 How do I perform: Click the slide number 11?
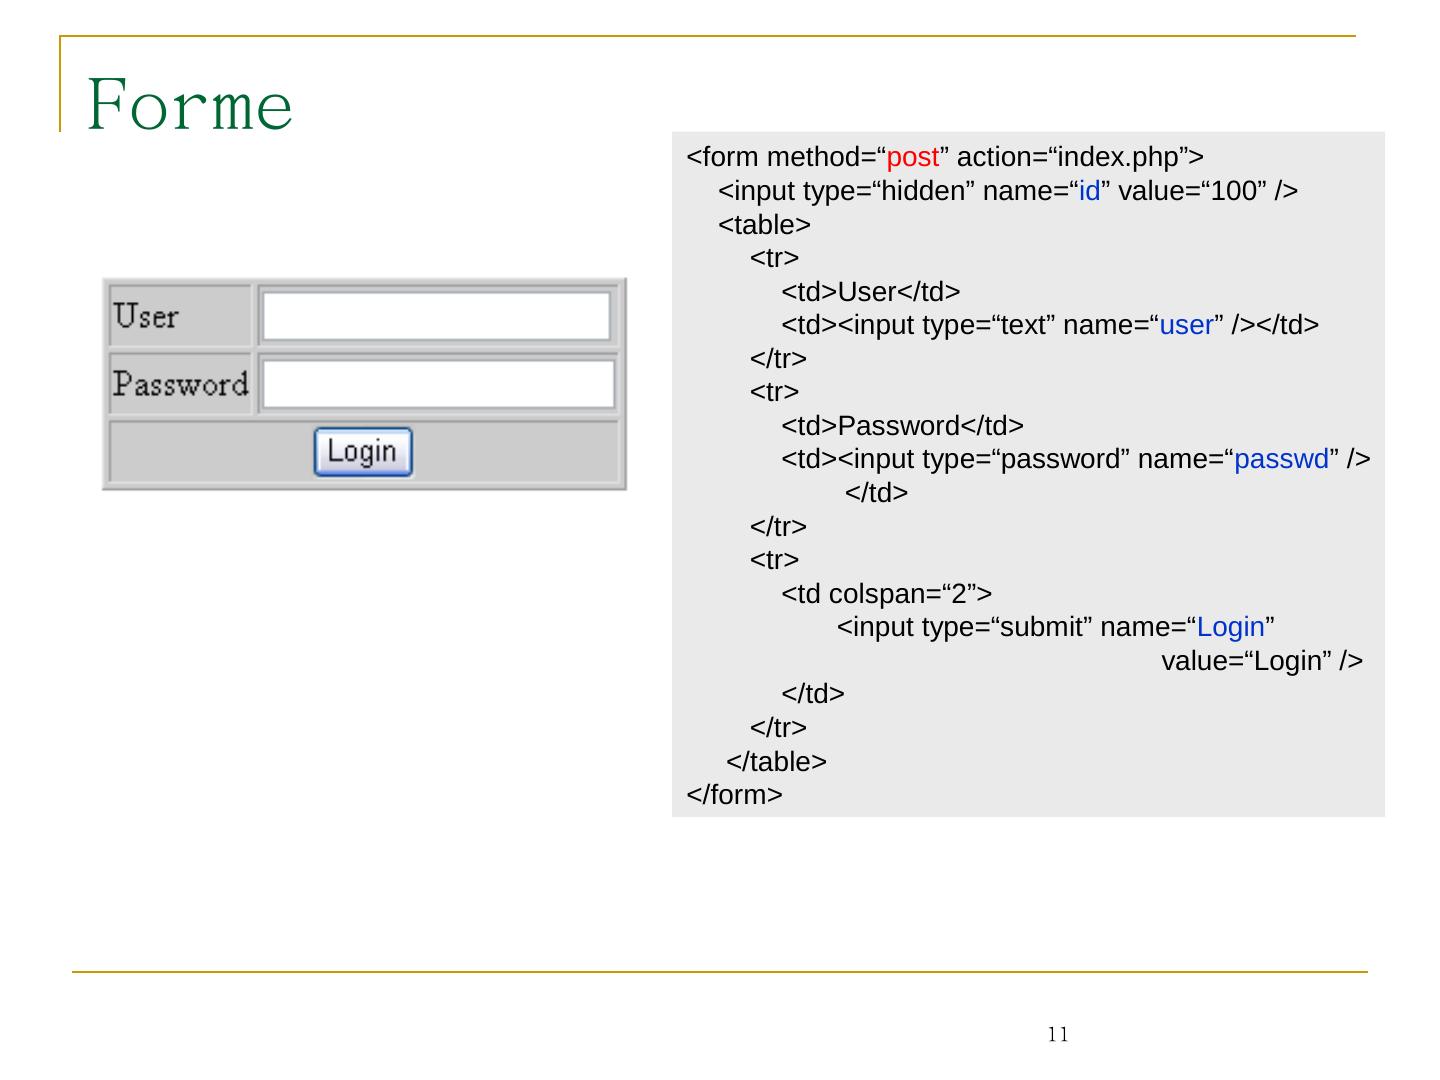pos(1058,1035)
